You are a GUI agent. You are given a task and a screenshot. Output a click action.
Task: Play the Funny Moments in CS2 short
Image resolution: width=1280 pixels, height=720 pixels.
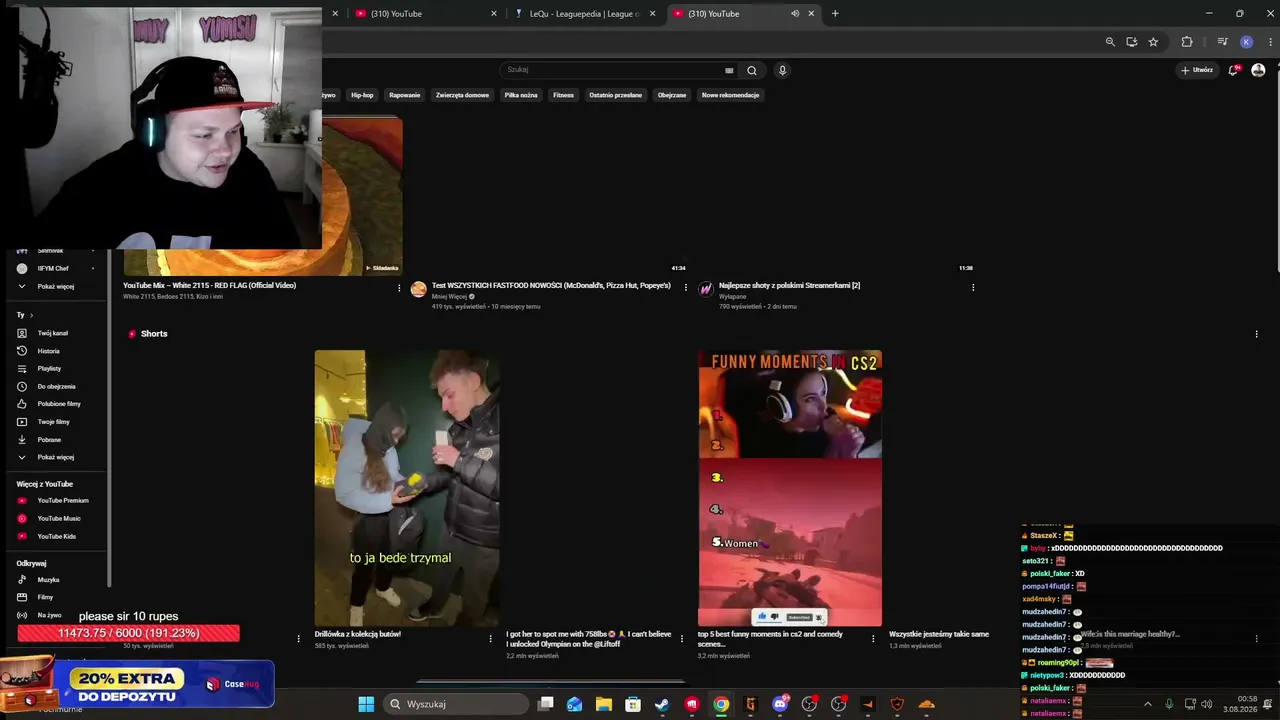click(x=790, y=488)
